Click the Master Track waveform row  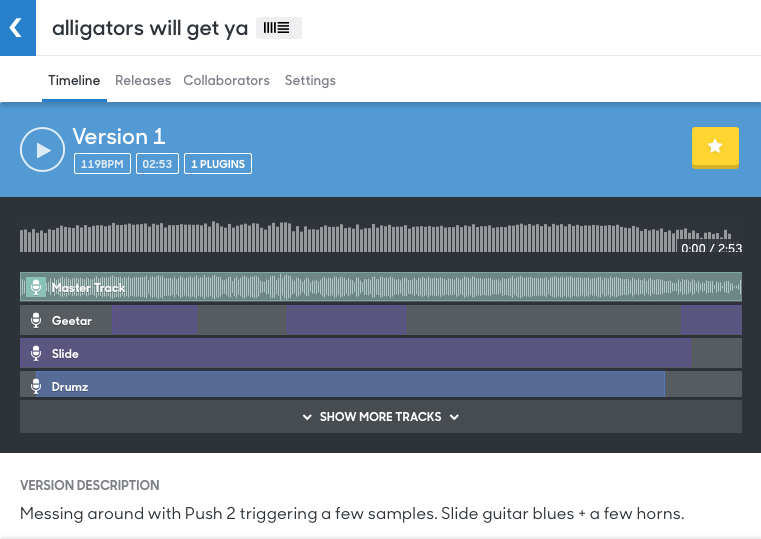(x=380, y=287)
